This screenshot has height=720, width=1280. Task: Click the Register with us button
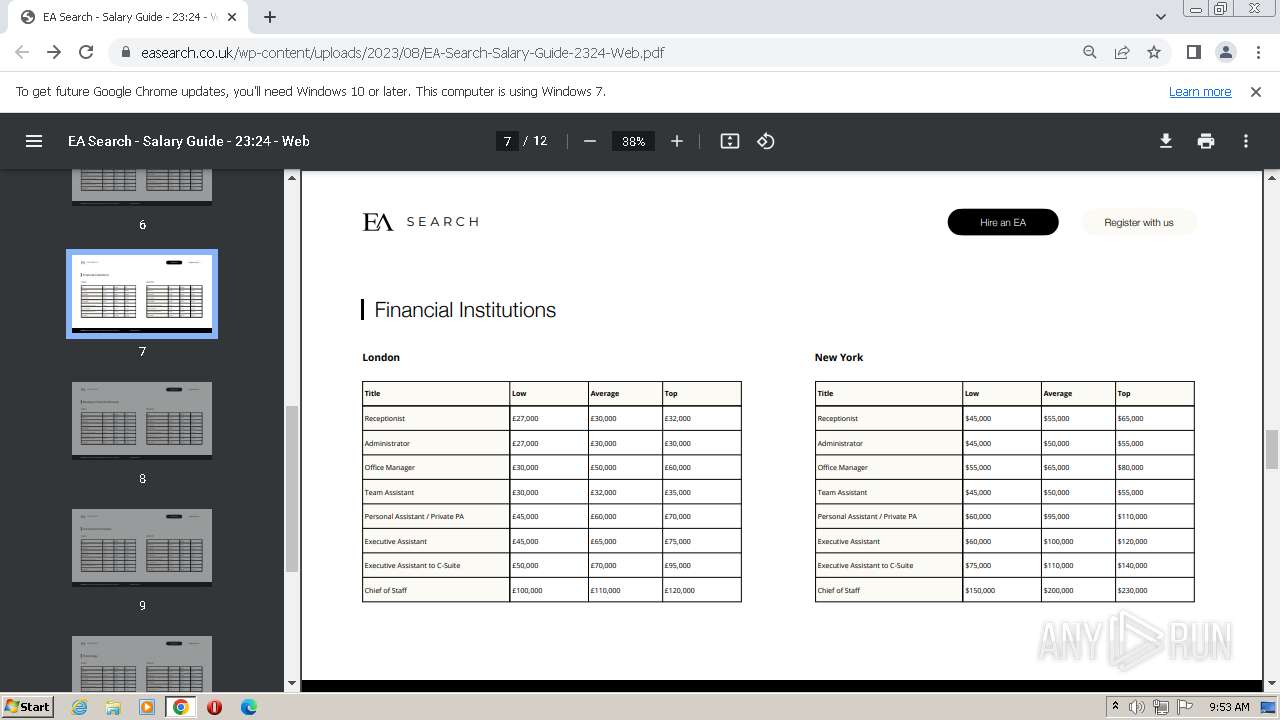click(1139, 222)
